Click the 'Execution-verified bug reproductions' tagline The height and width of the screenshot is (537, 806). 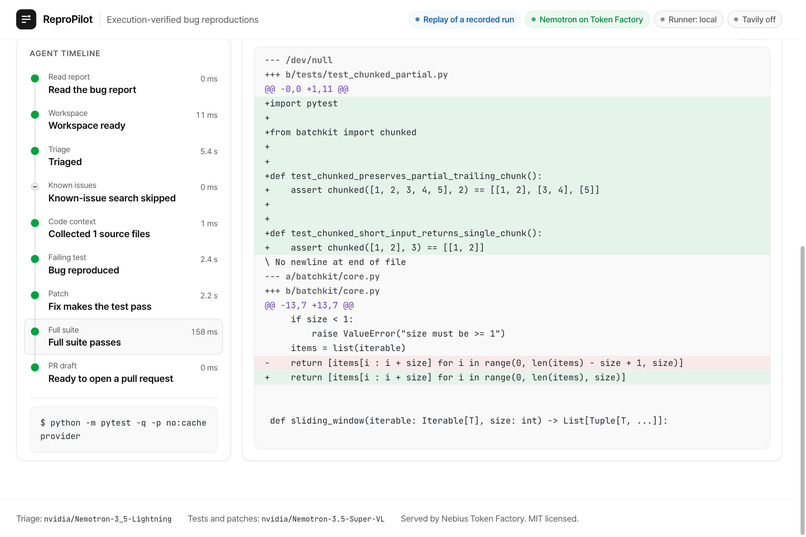coord(182,20)
